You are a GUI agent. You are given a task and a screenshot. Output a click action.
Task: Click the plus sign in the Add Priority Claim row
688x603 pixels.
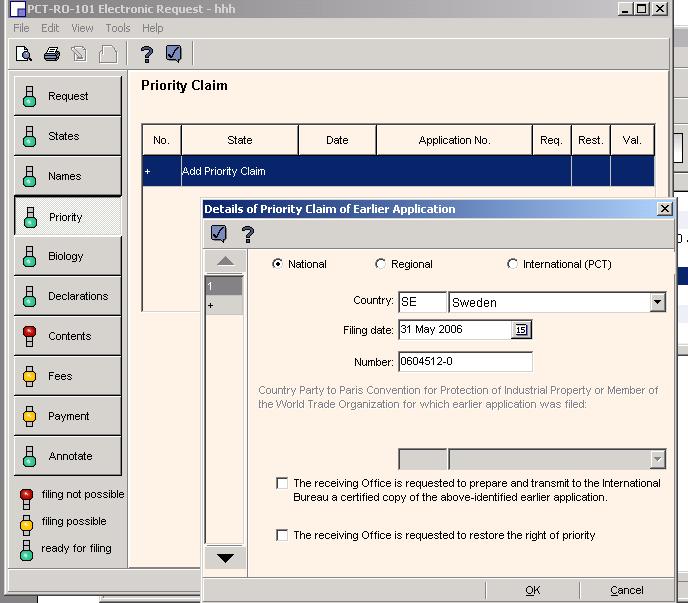[x=147, y=171]
